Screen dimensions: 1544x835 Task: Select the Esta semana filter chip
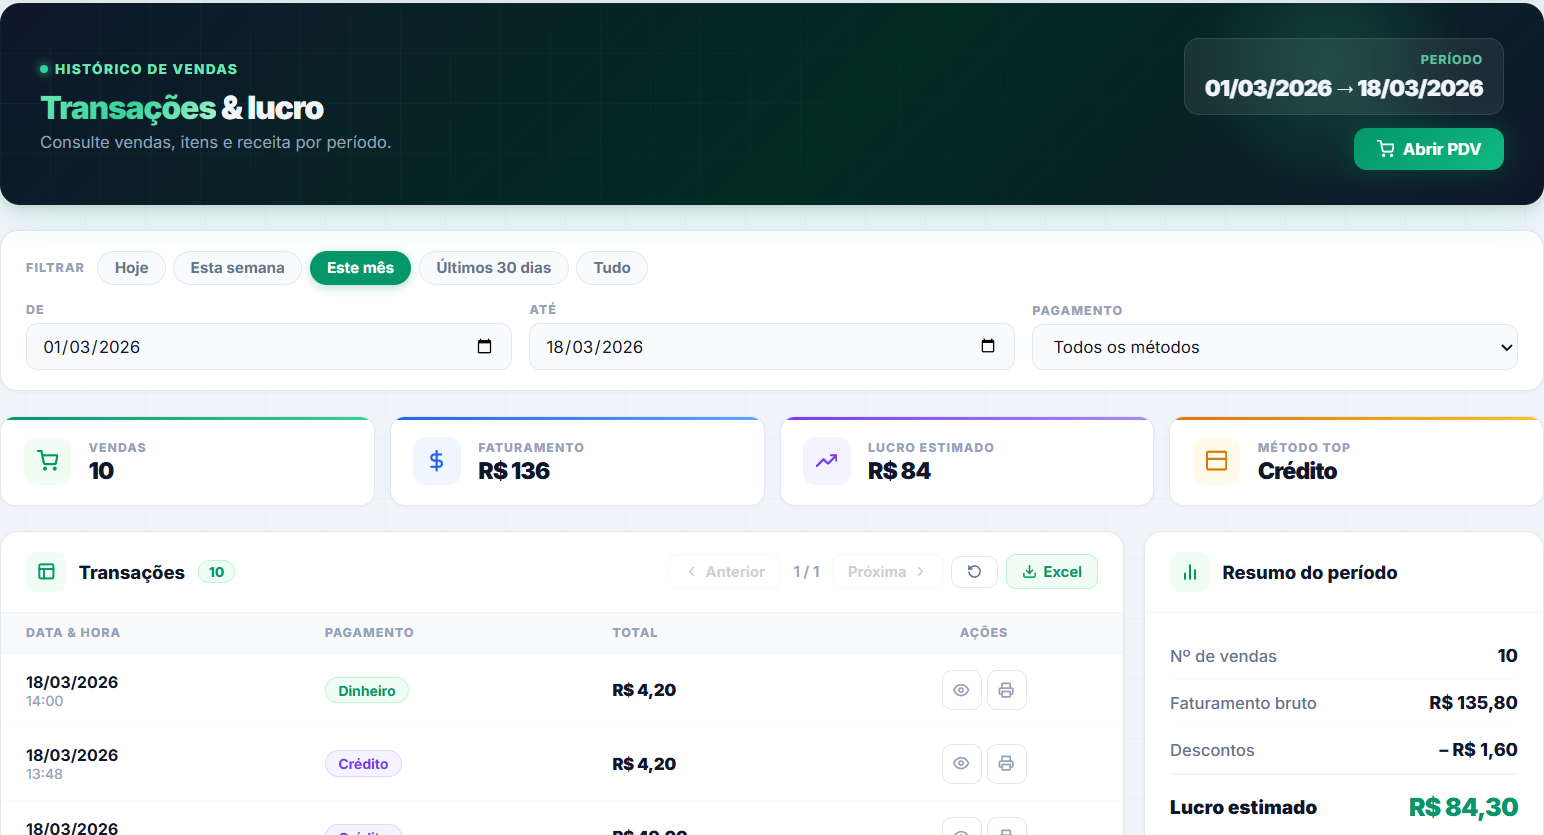[x=237, y=268]
